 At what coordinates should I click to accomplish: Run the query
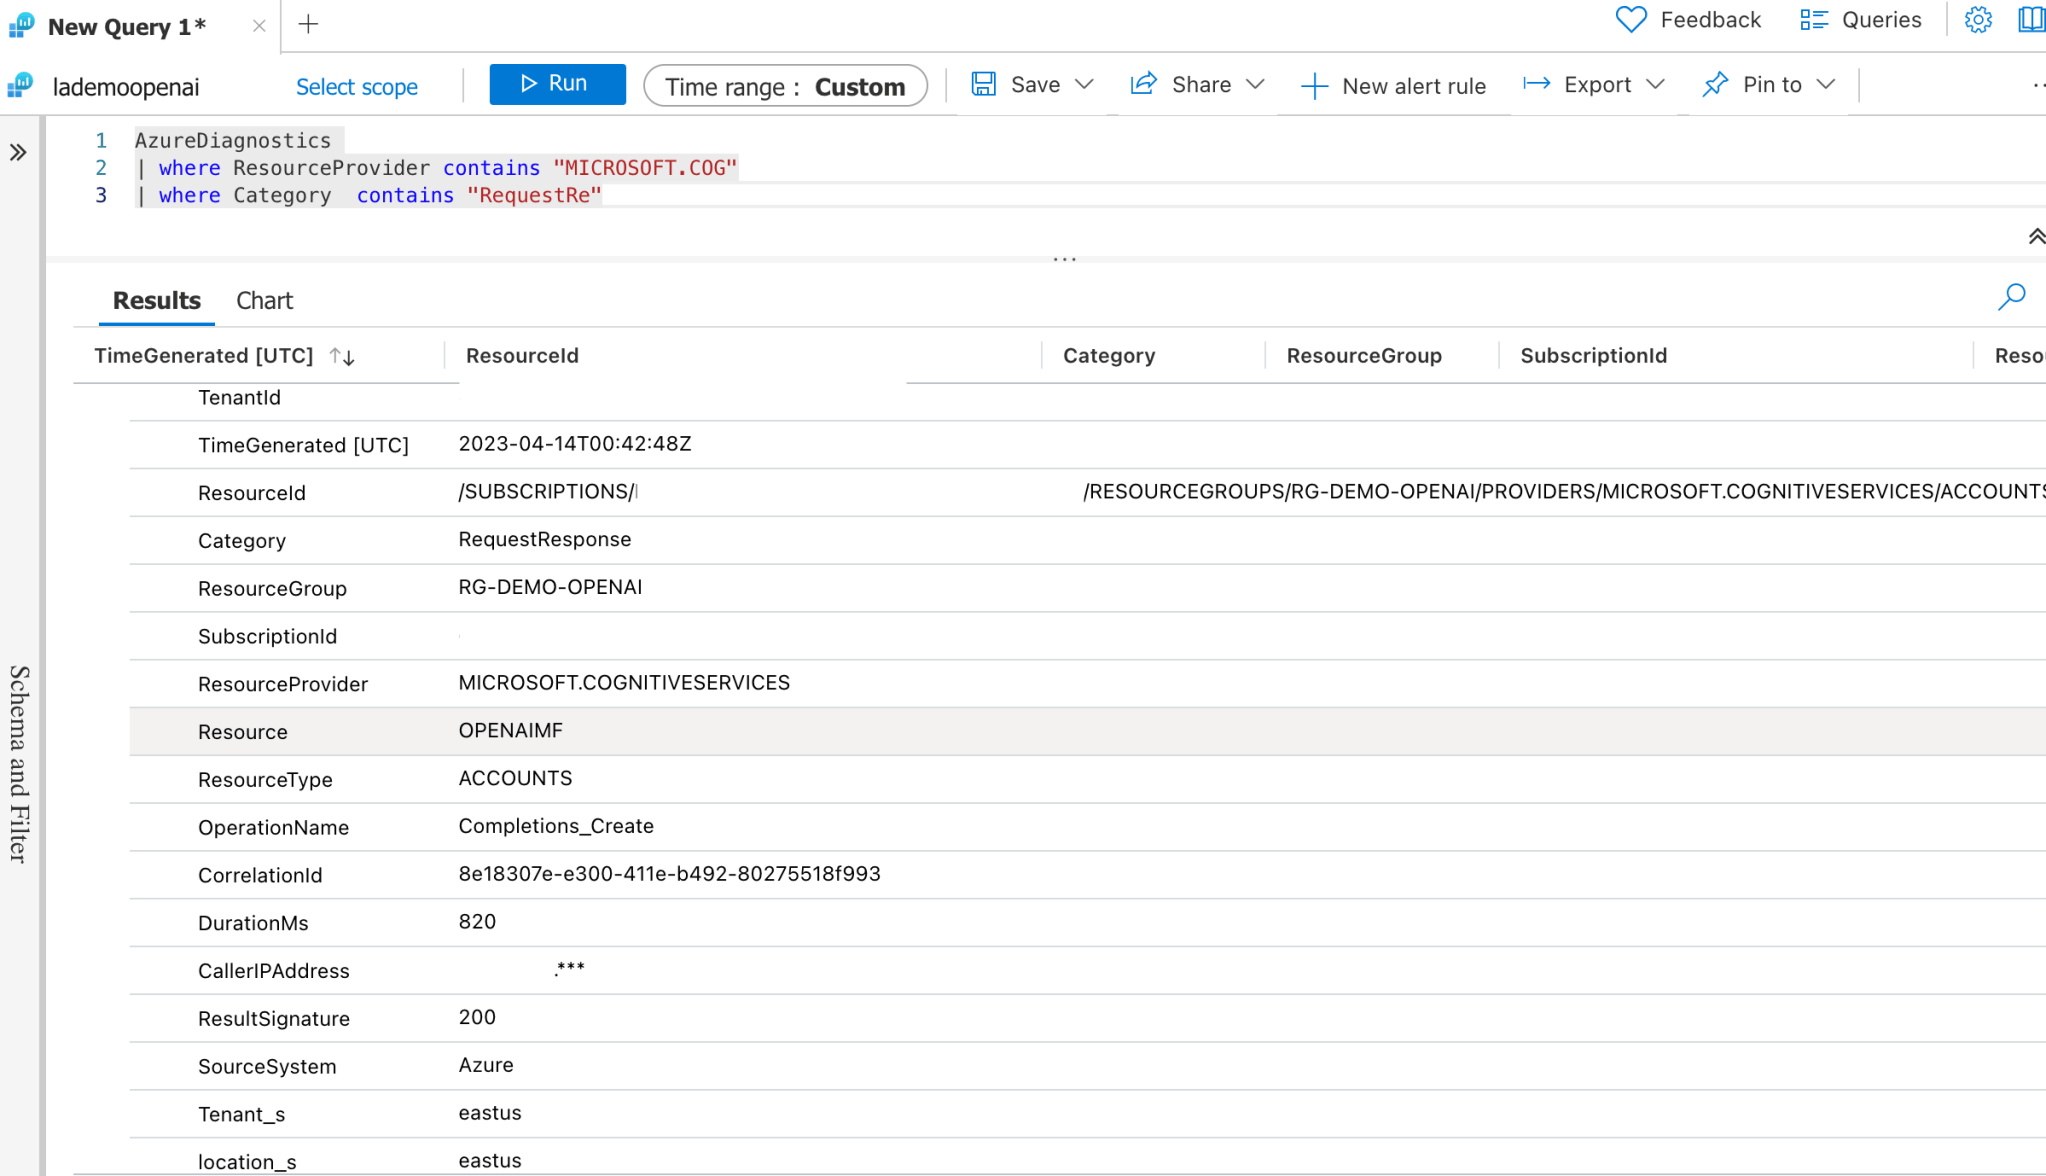(x=557, y=84)
